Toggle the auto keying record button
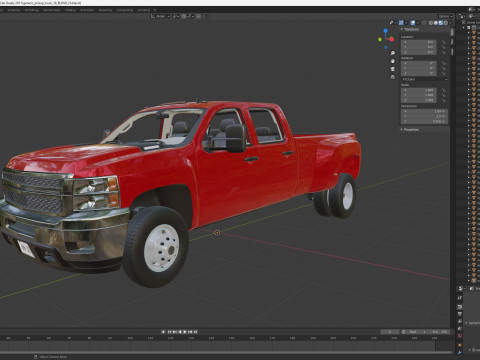The width and height of the screenshot is (480, 360). (x=163, y=332)
